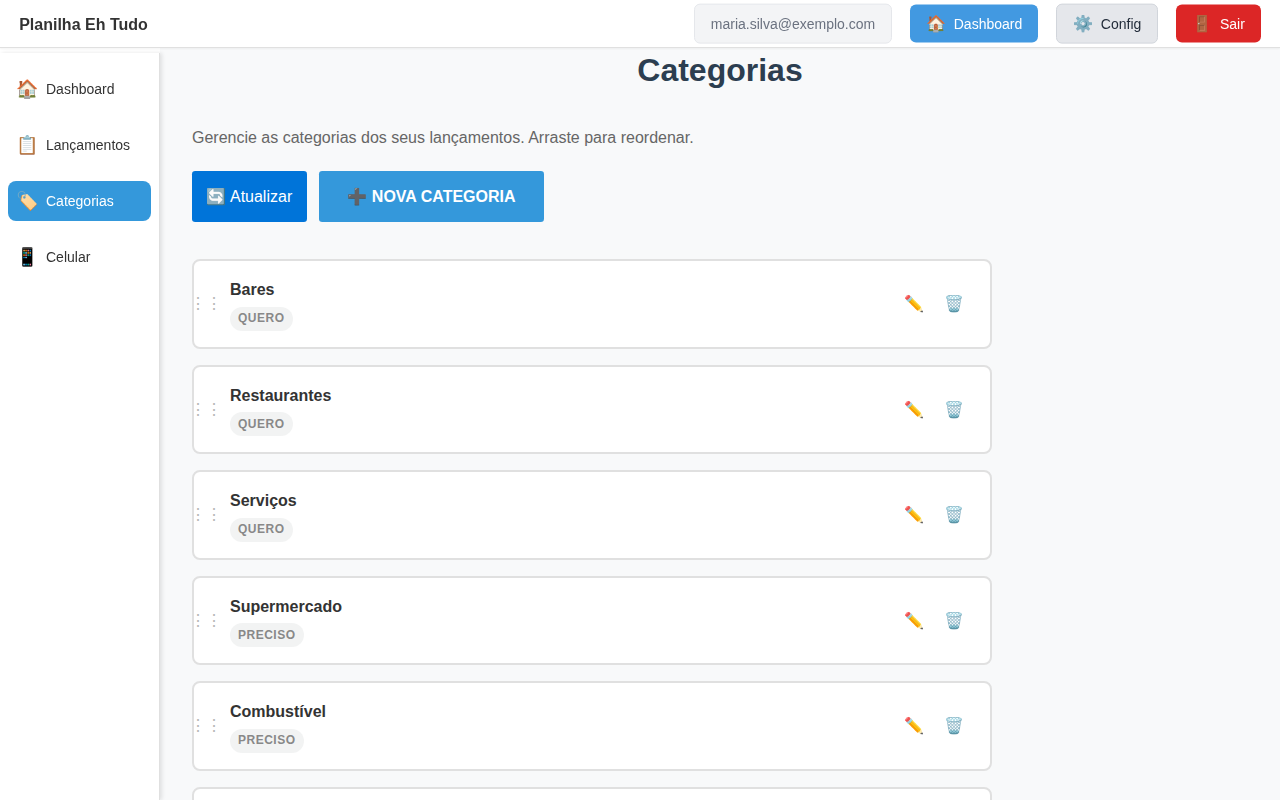Switch to Dashboard using the top button
Image resolution: width=1280 pixels, height=800 pixels.
[x=973, y=23]
